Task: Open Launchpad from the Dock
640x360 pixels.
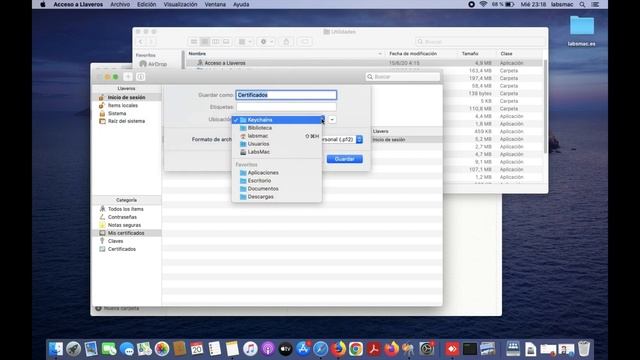Action: click(x=73, y=349)
